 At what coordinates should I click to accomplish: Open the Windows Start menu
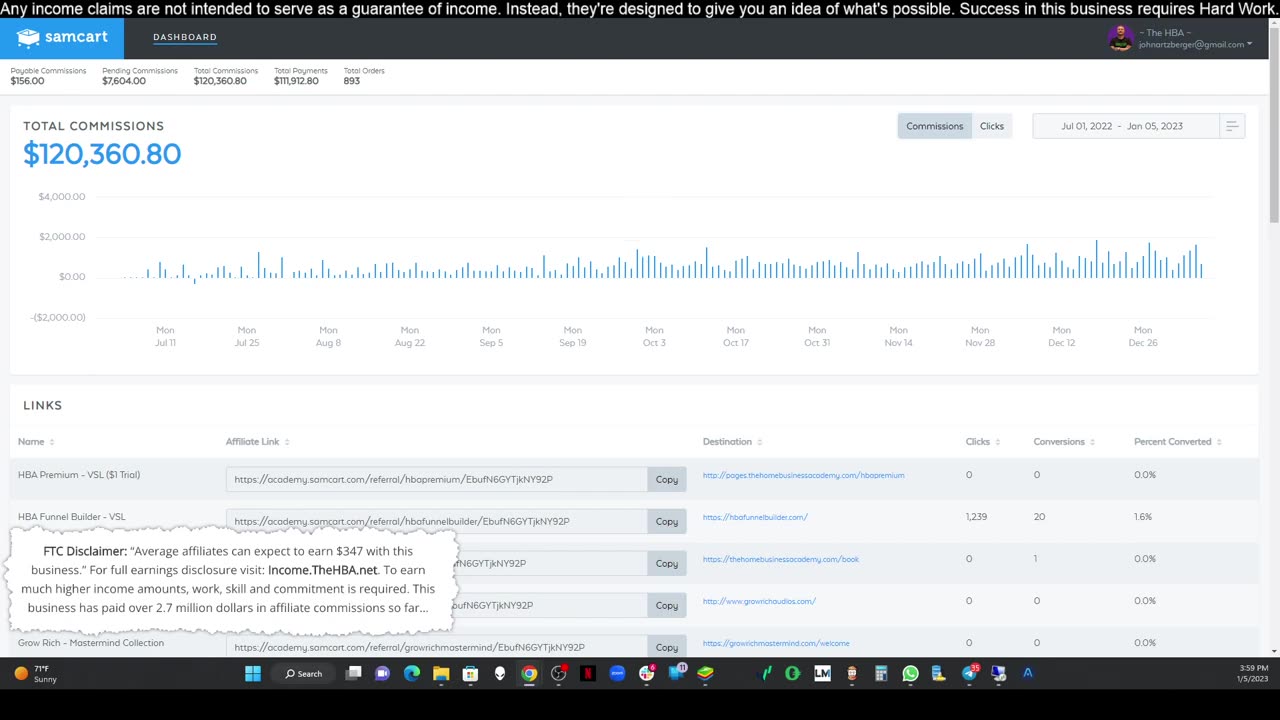click(x=253, y=673)
